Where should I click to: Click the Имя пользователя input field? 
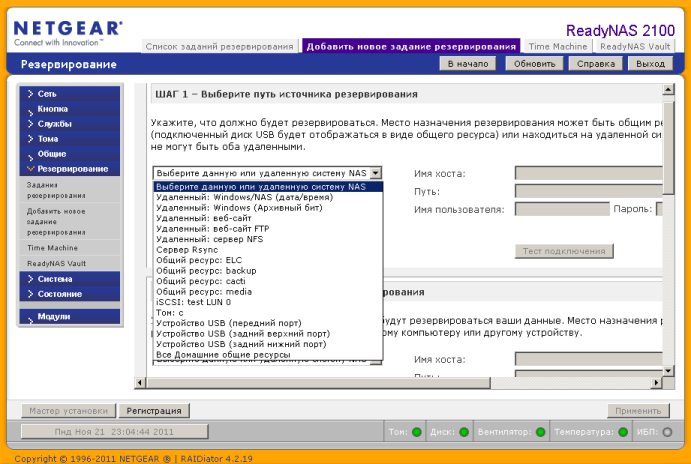point(562,209)
